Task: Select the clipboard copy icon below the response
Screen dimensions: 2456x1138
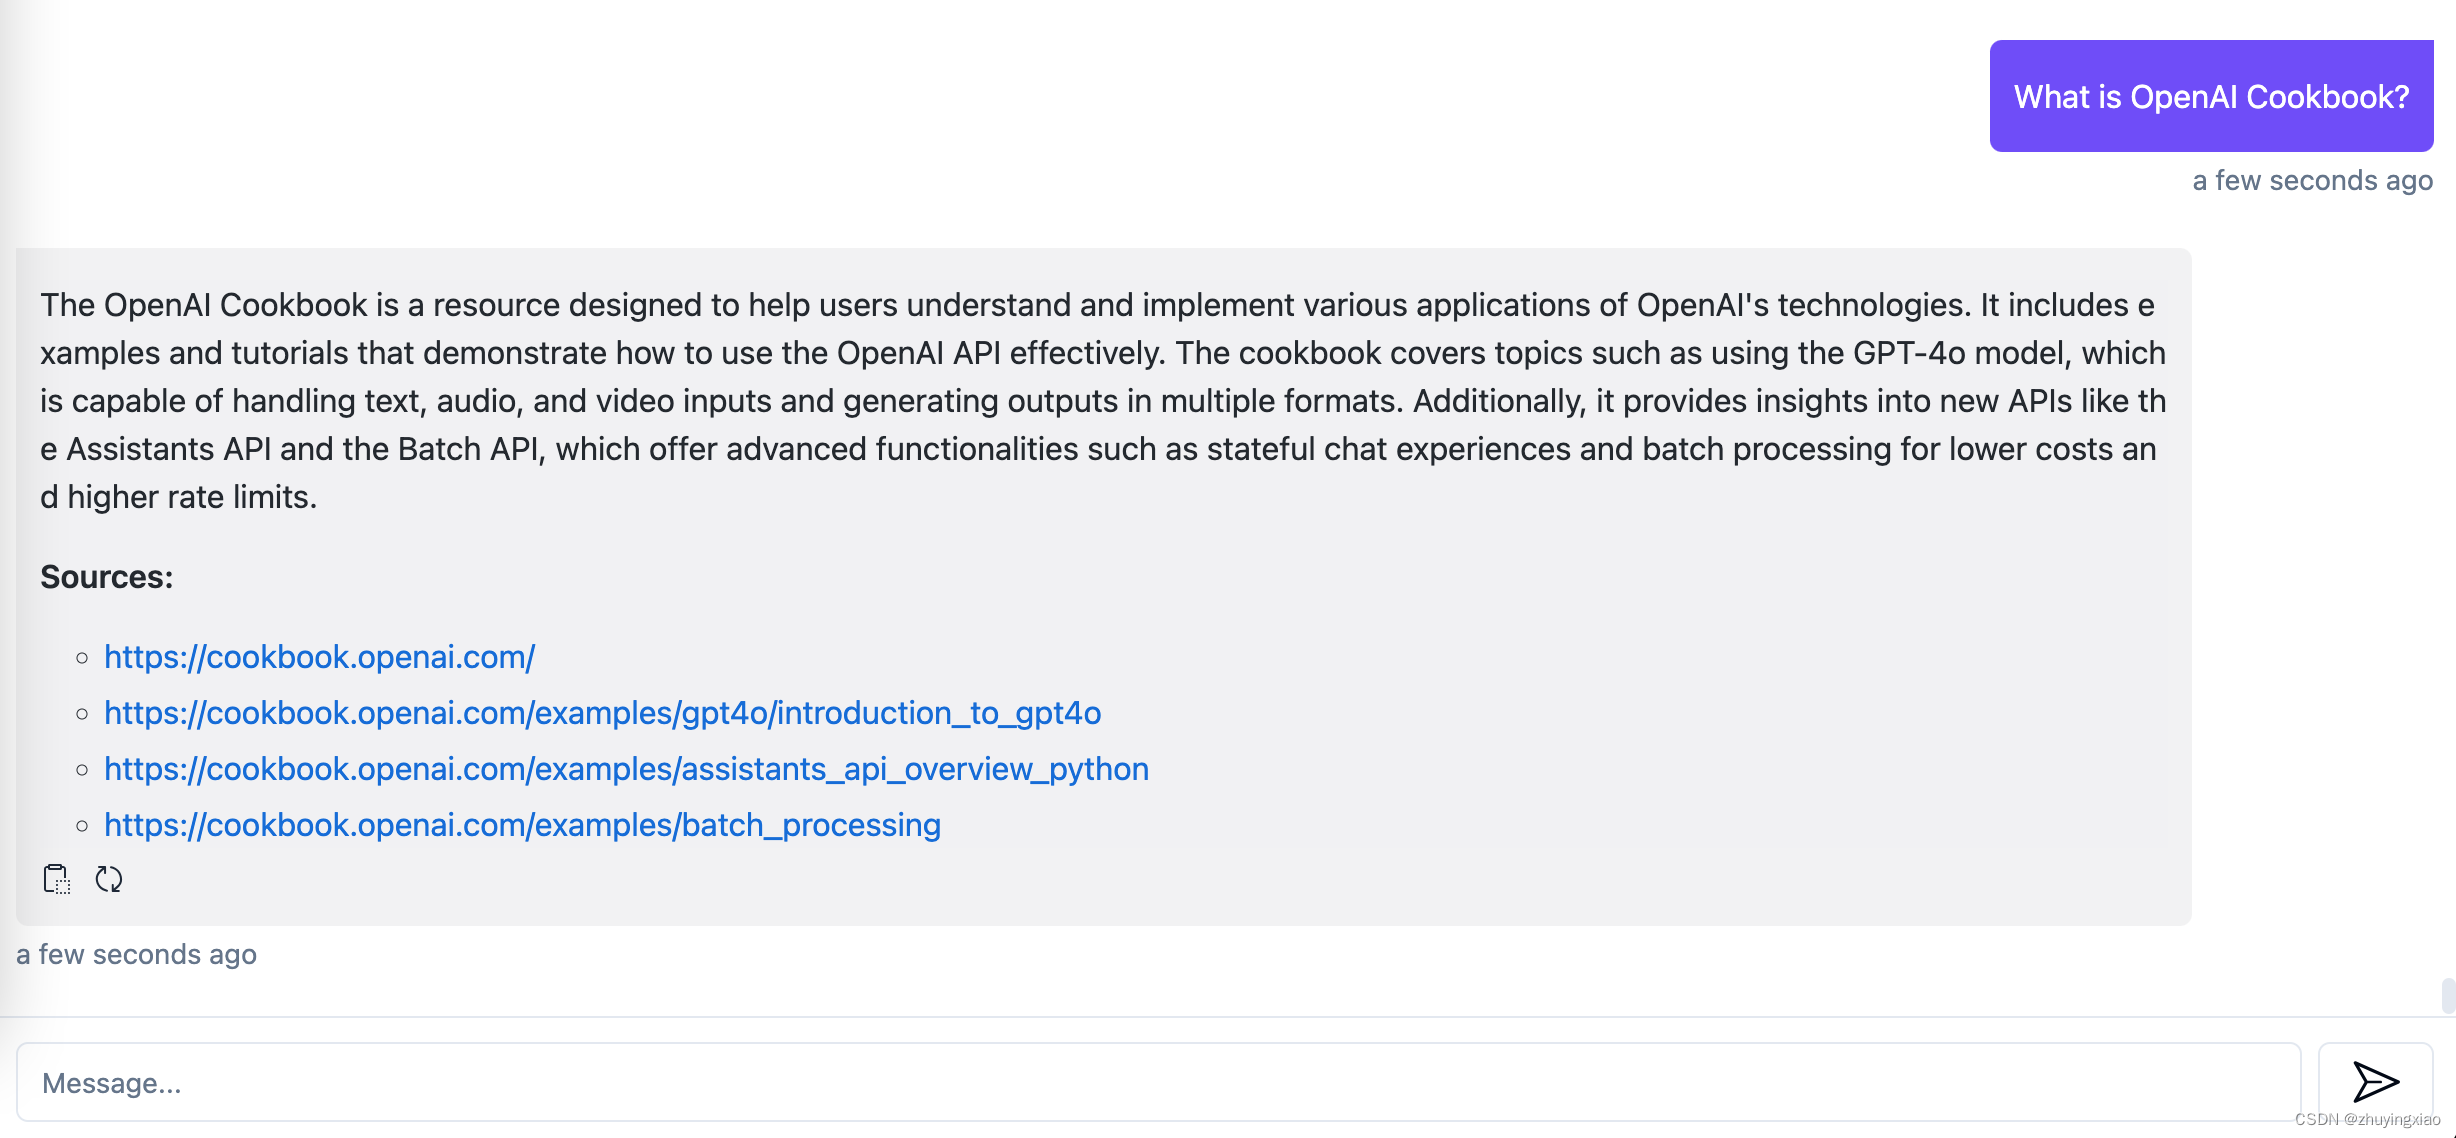Action: point(56,879)
